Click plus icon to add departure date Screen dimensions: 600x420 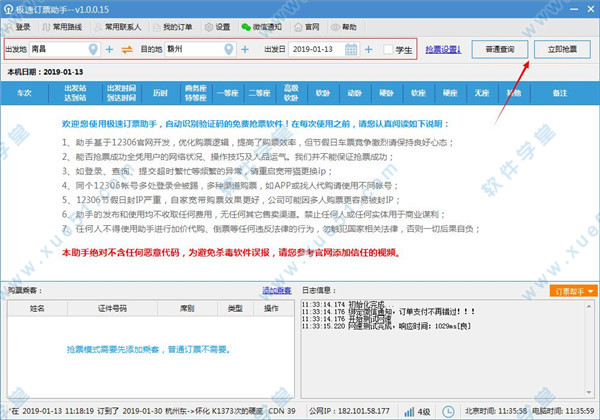point(368,48)
